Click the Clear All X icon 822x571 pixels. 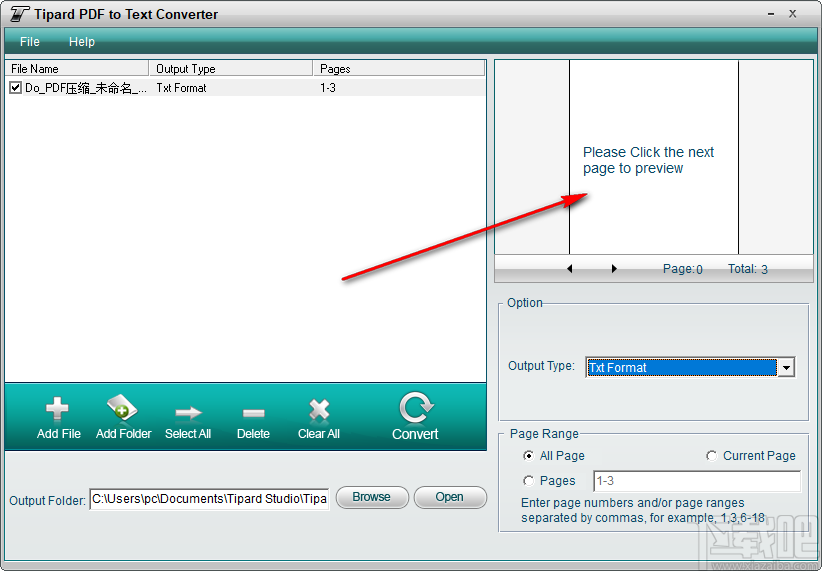(319, 410)
